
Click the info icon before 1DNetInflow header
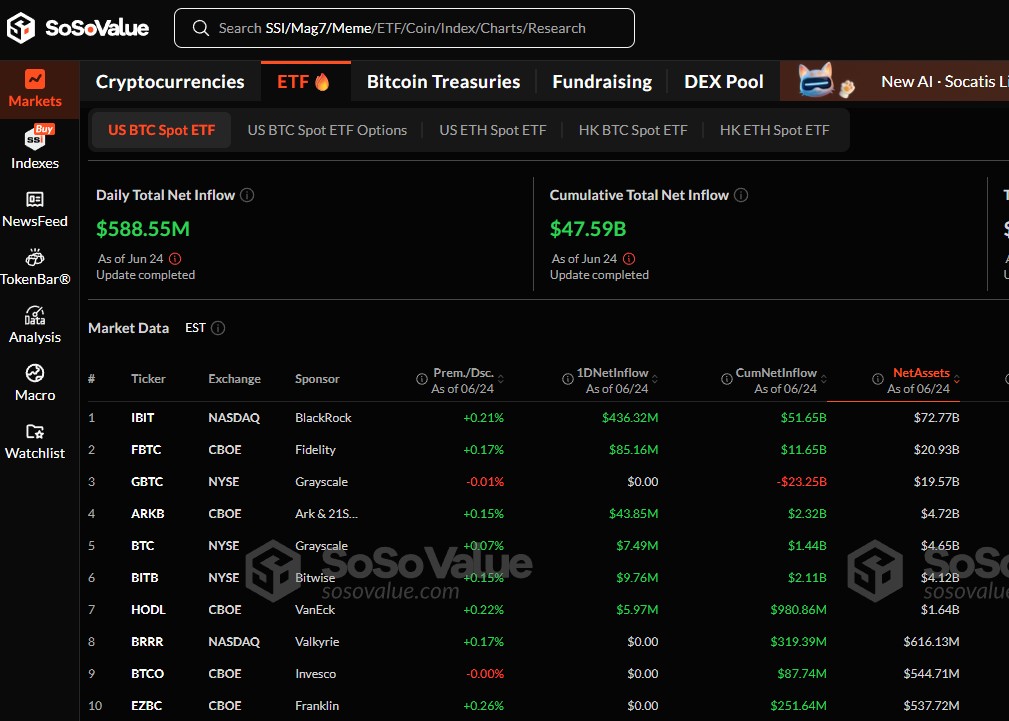[x=568, y=379]
